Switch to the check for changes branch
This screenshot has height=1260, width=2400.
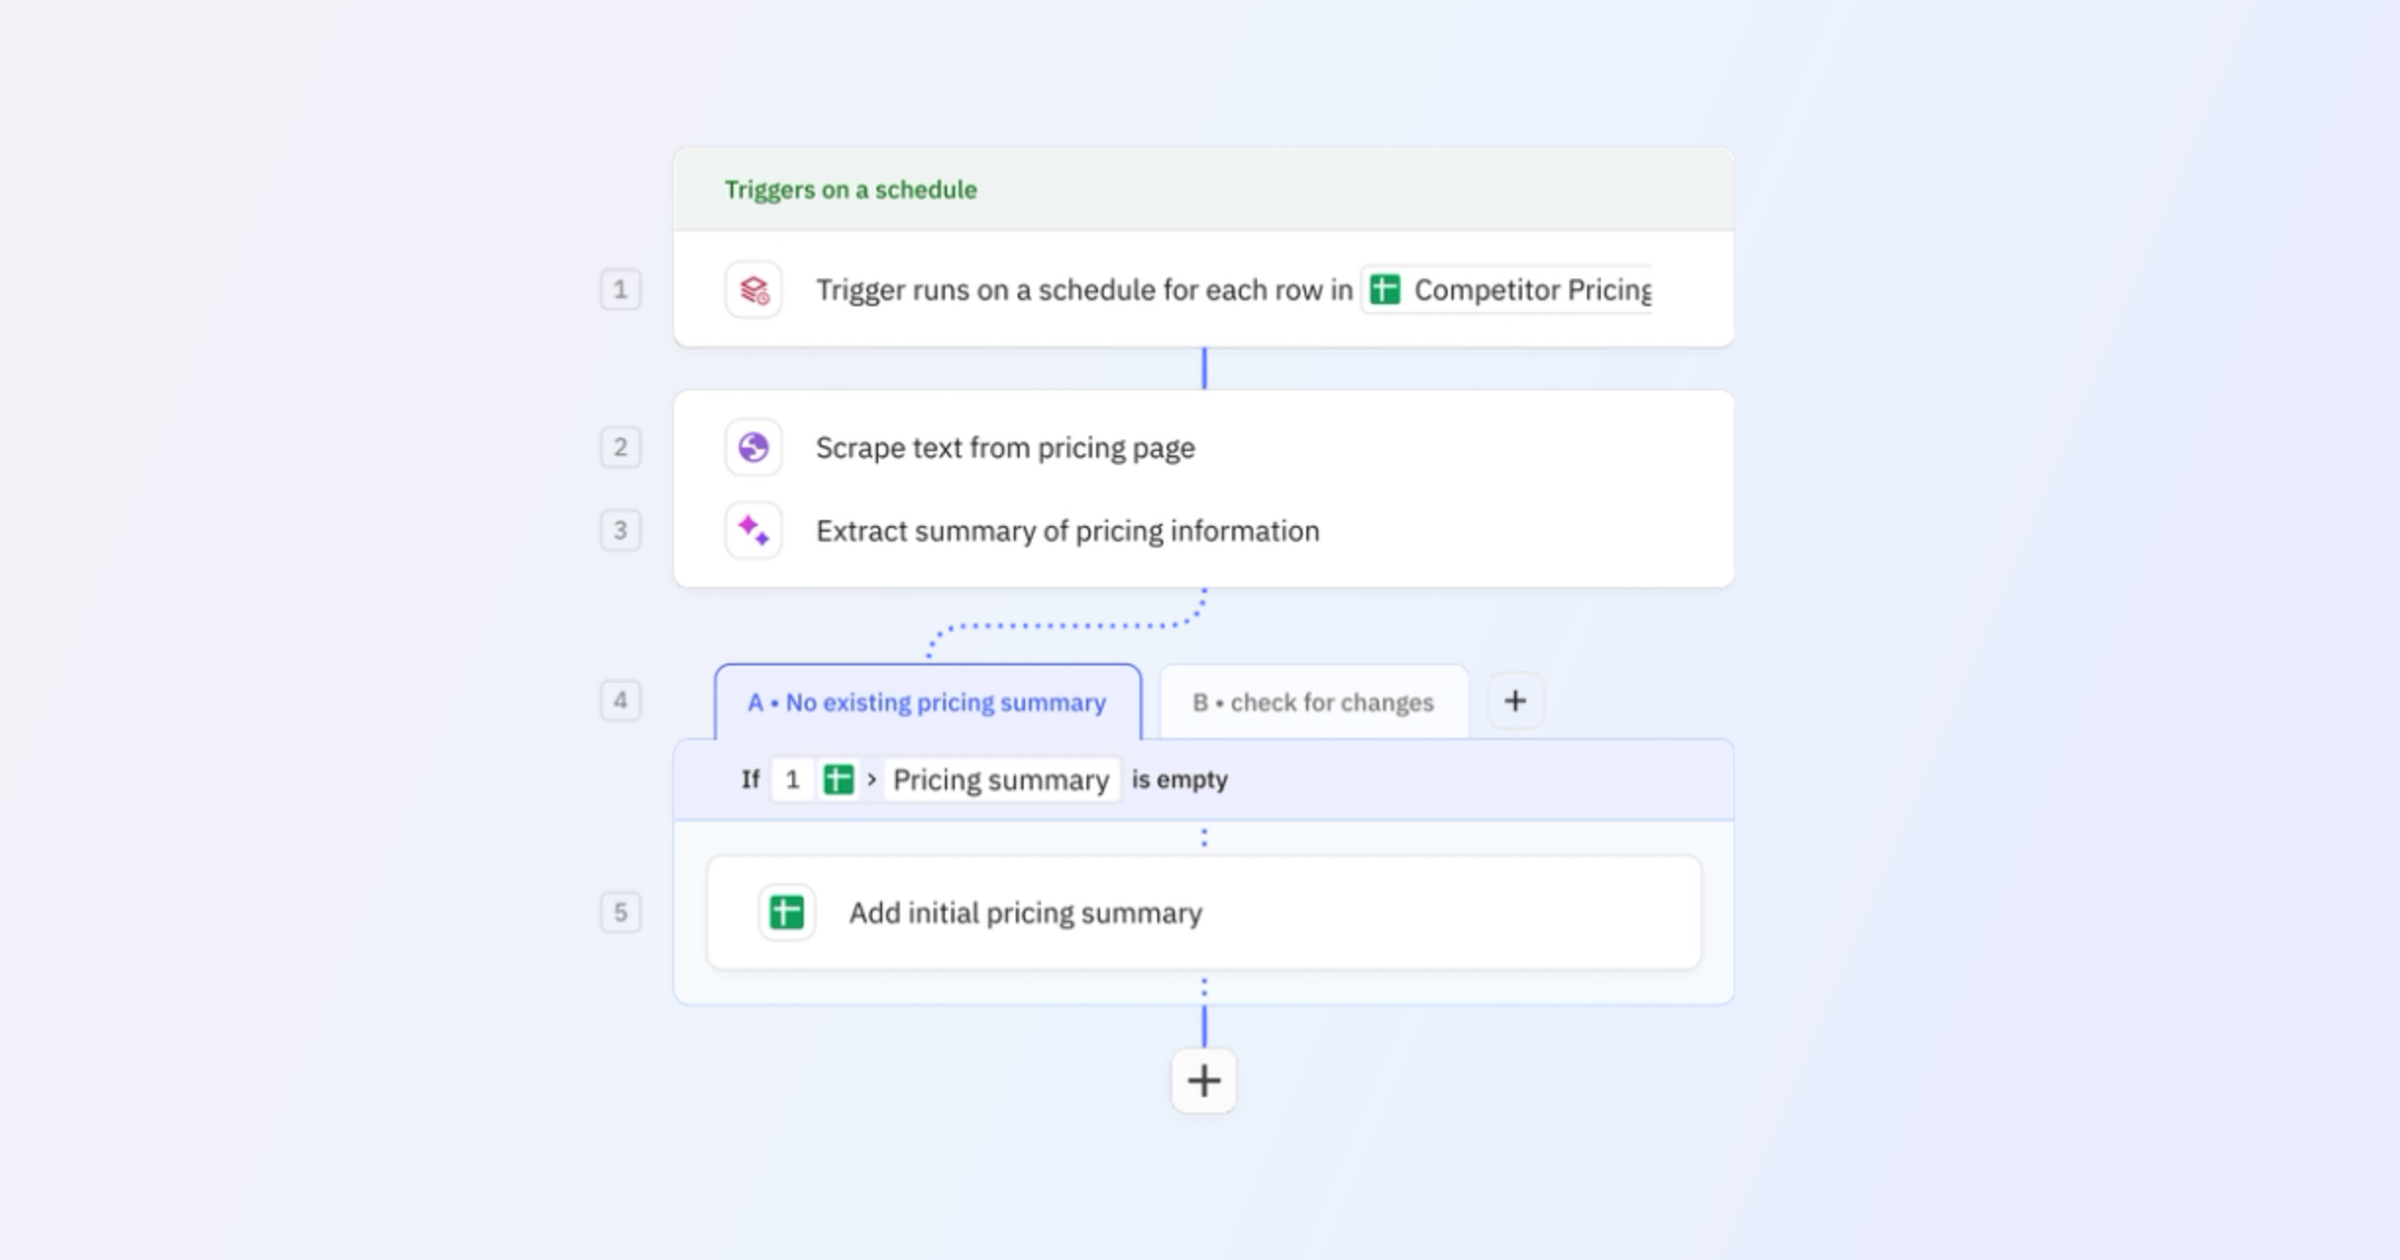[1313, 702]
